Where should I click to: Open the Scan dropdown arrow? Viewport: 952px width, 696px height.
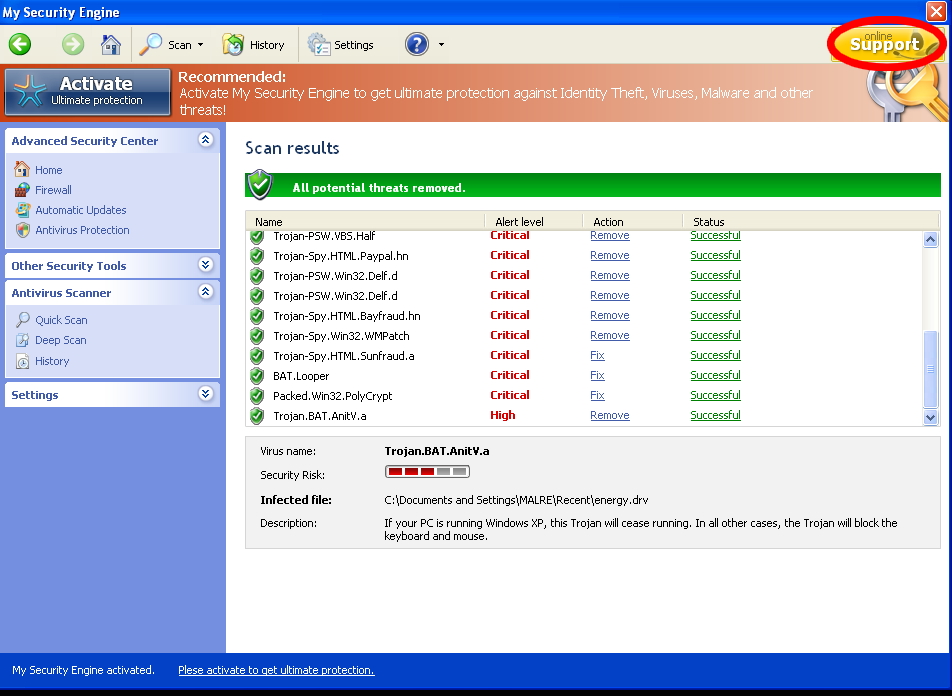click(200, 45)
